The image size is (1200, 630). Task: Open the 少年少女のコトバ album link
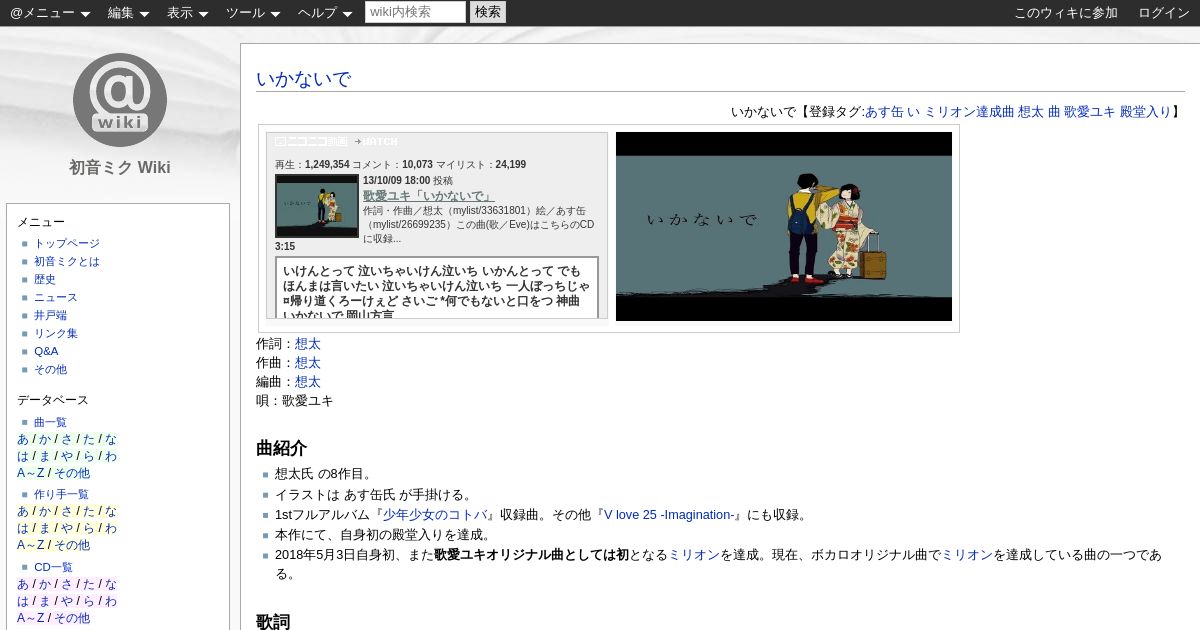pyautogui.click(x=435, y=515)
